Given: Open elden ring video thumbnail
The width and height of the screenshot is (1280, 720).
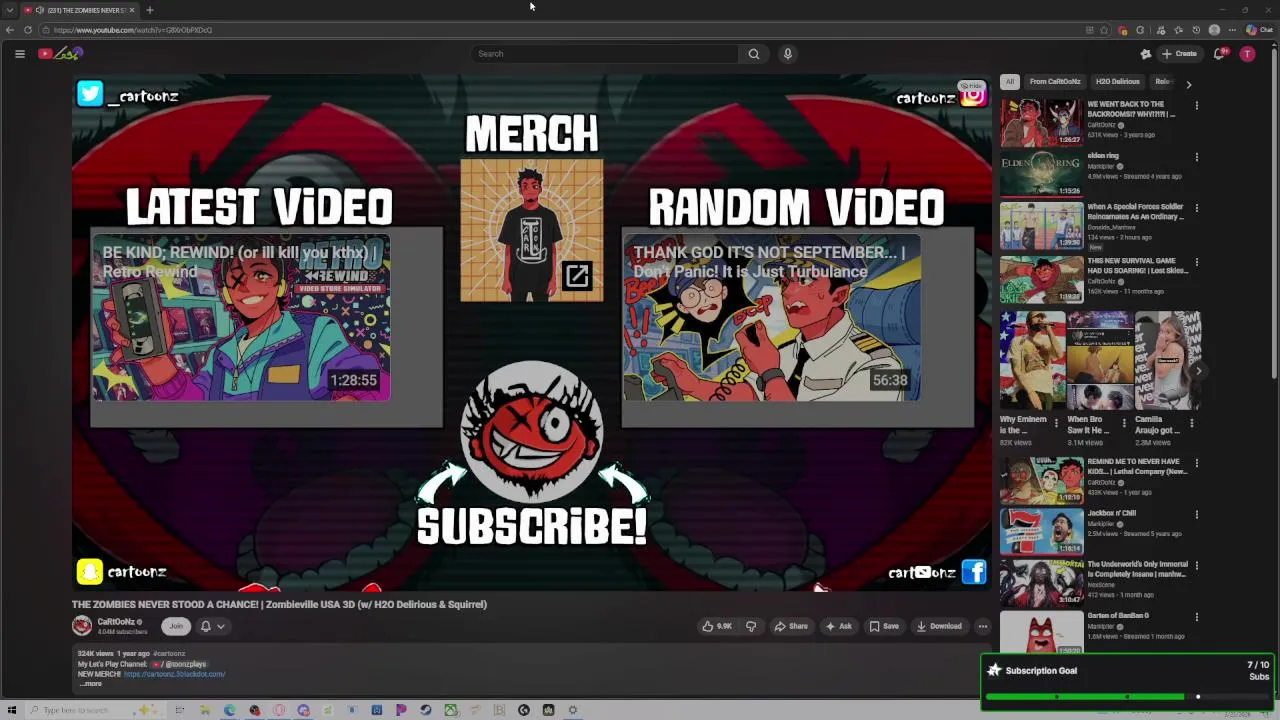Looking at the screenshot, I should point(1041,175).
